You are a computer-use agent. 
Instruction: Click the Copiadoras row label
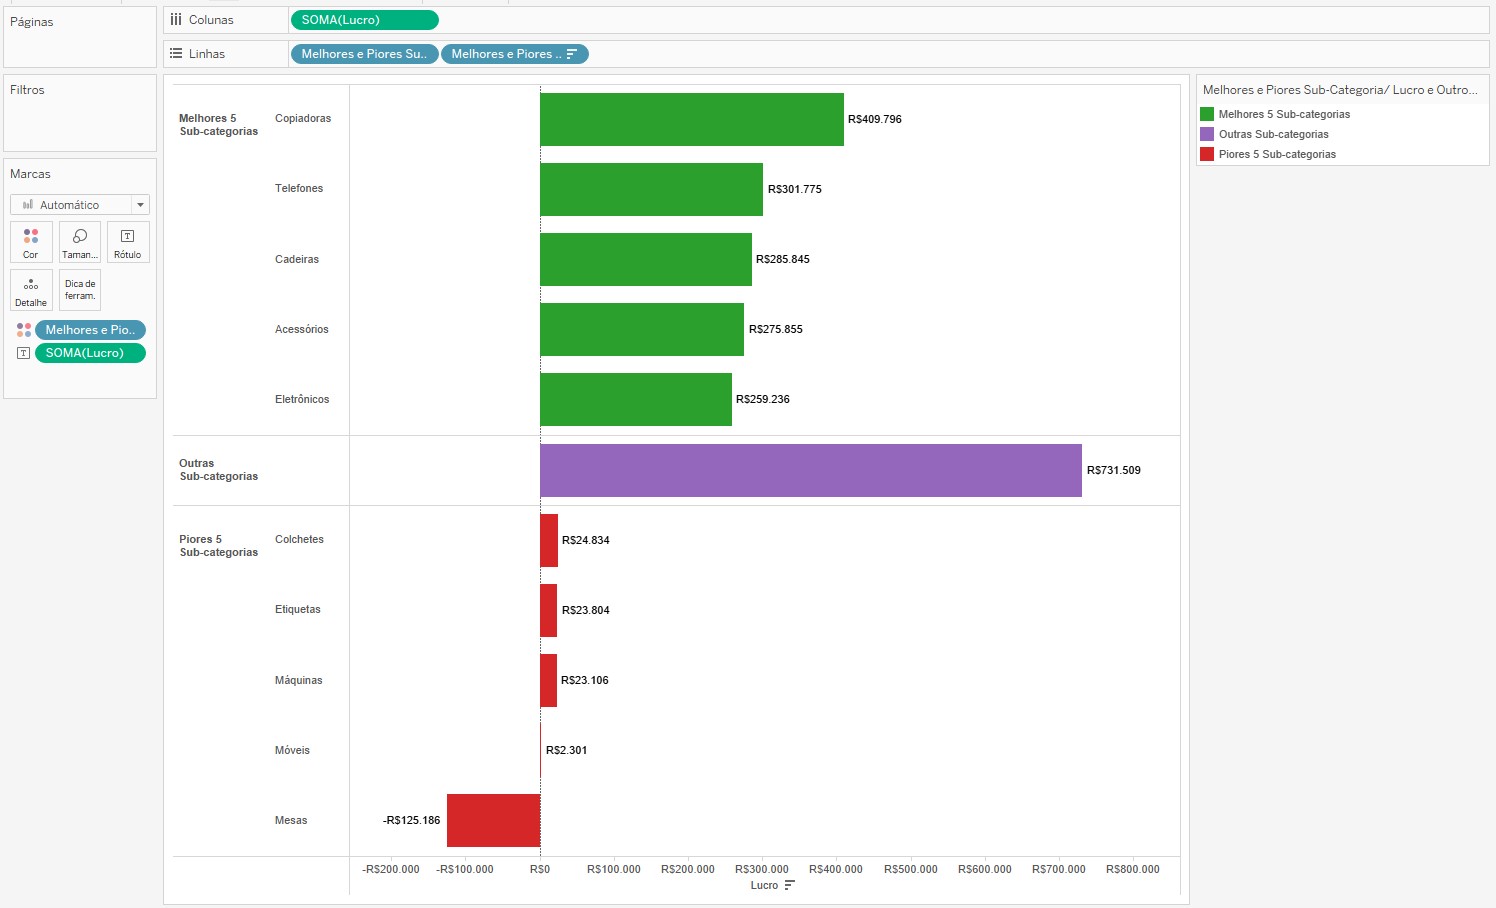point(303,119)
